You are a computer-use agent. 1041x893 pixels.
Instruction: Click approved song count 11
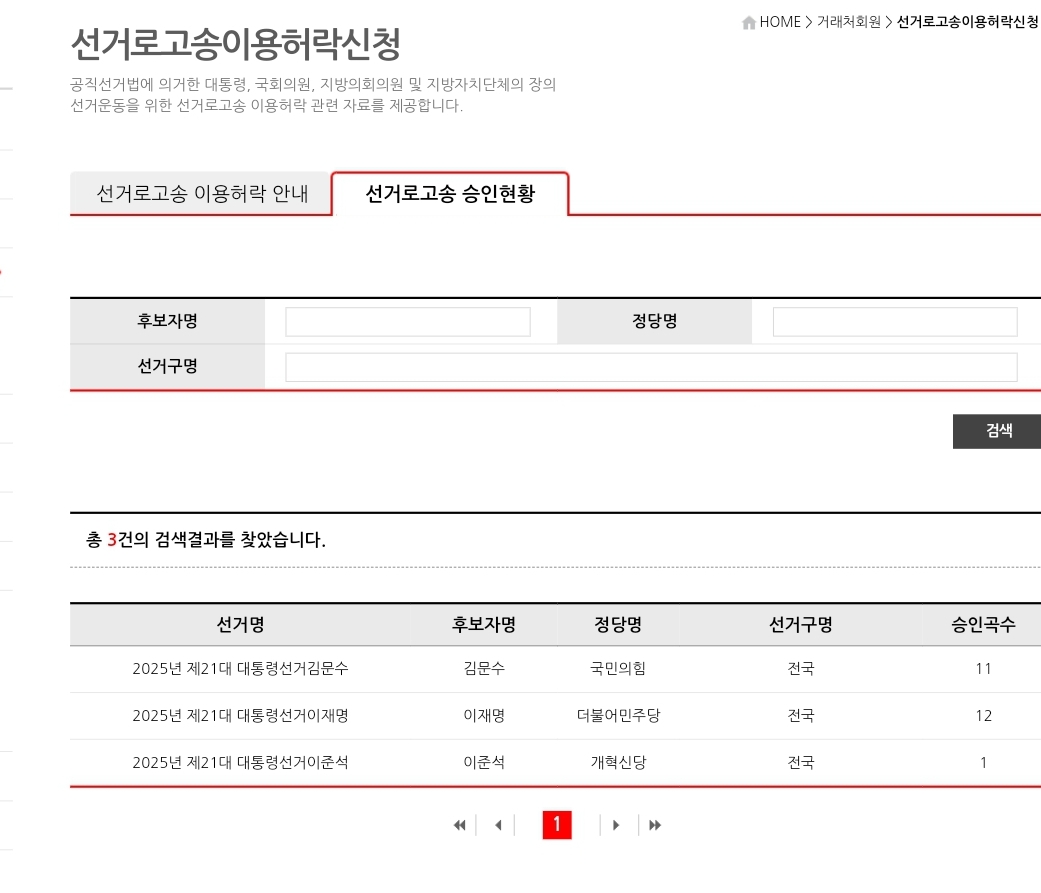click(x=983, y=669)
